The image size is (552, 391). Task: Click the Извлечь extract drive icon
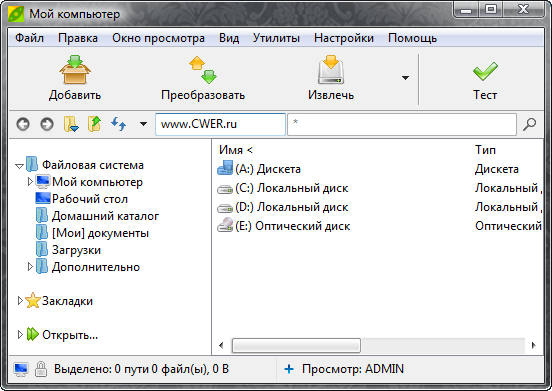(x=331, y=69)
